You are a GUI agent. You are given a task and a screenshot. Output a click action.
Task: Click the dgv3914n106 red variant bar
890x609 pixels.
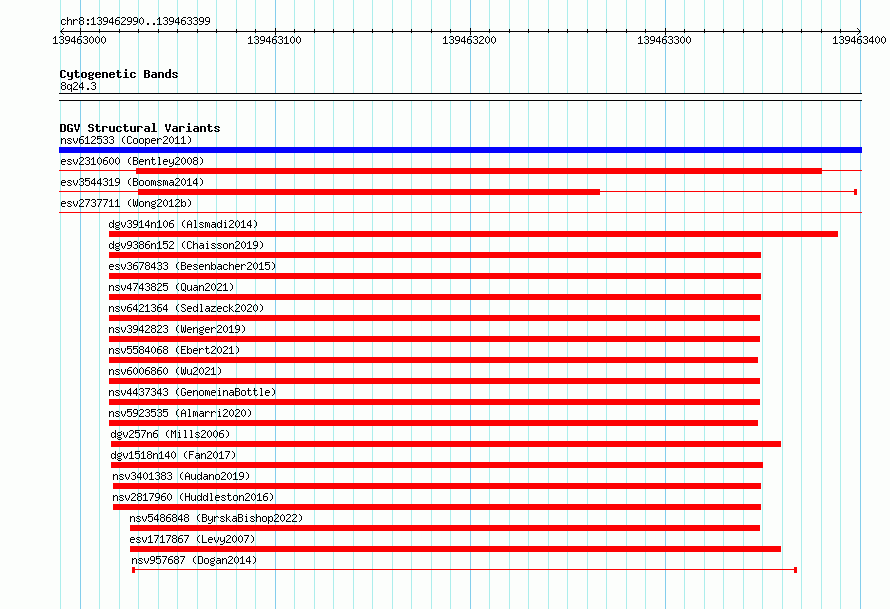(473, 234)
